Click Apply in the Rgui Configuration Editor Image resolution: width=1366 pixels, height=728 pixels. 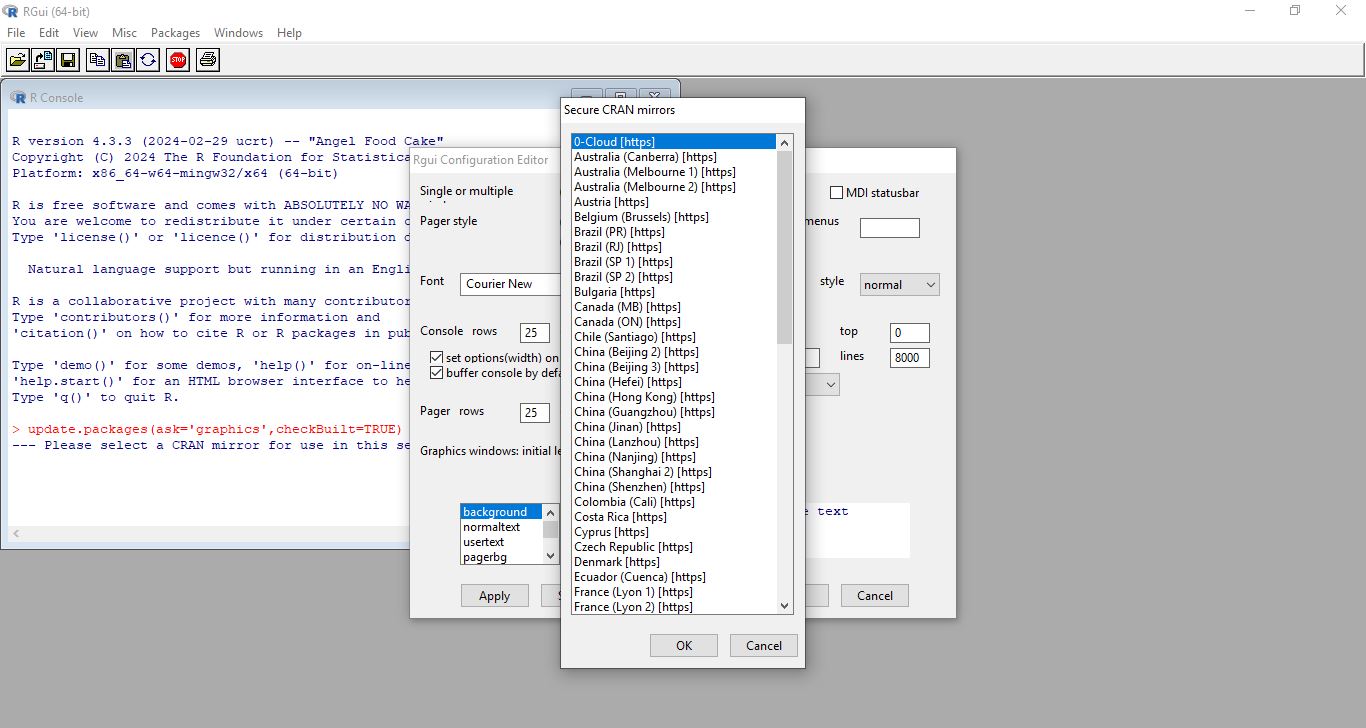pos(494,595)
